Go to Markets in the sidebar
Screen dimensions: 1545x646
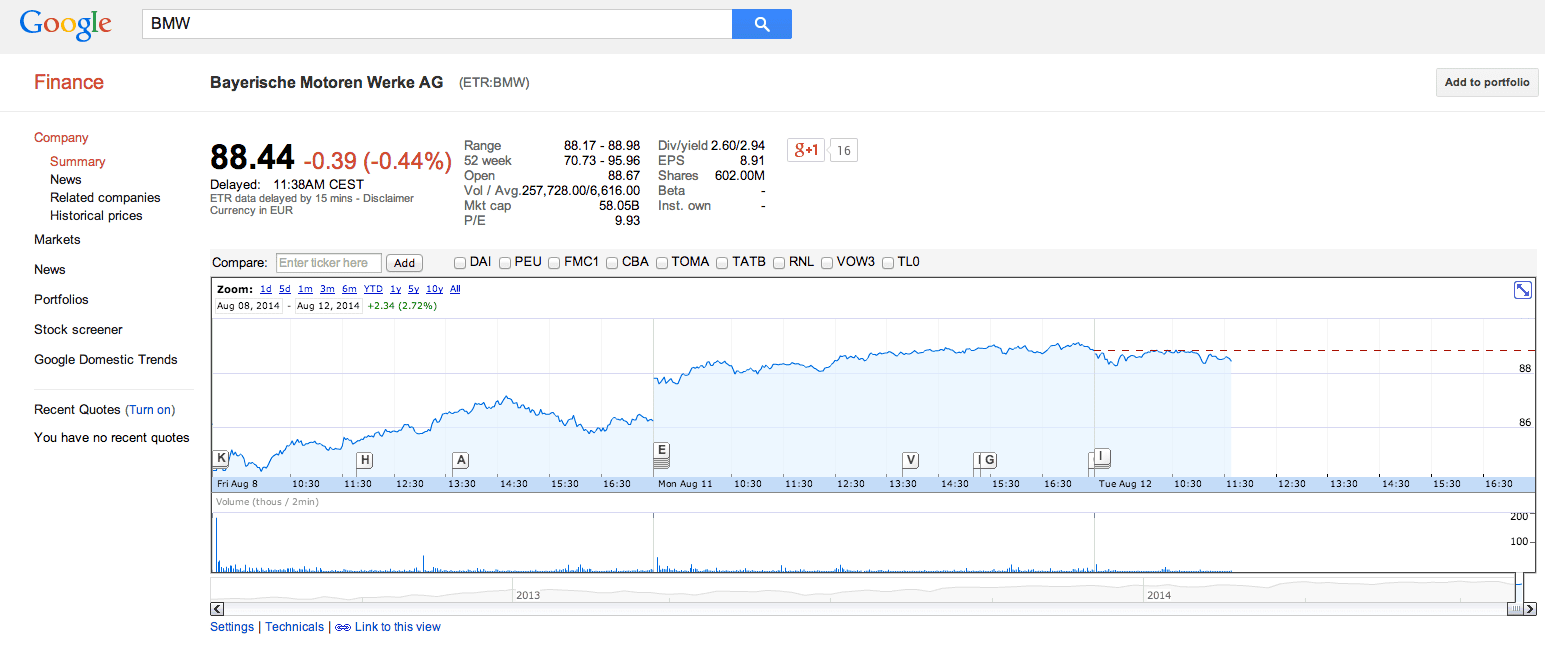(57, 240)
